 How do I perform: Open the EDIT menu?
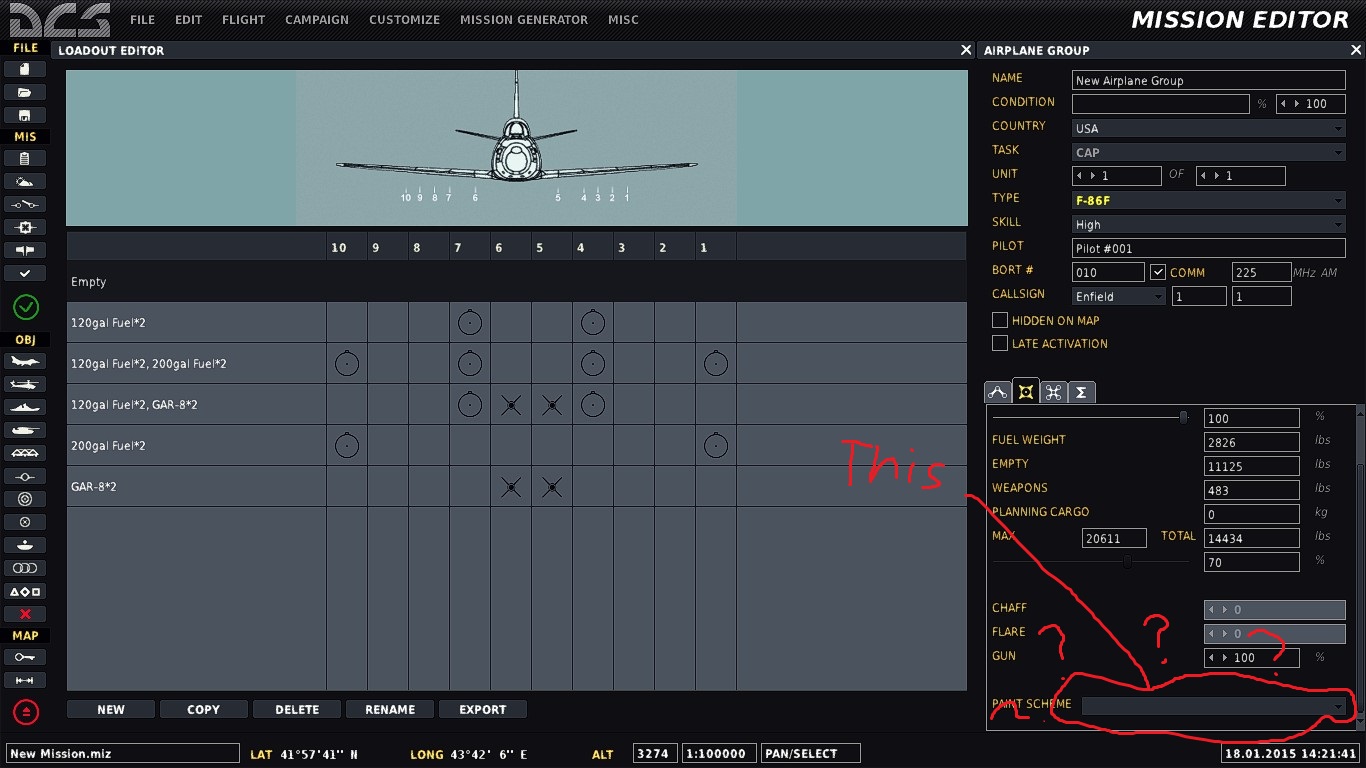pyautogui.click(x=188, y=20)
